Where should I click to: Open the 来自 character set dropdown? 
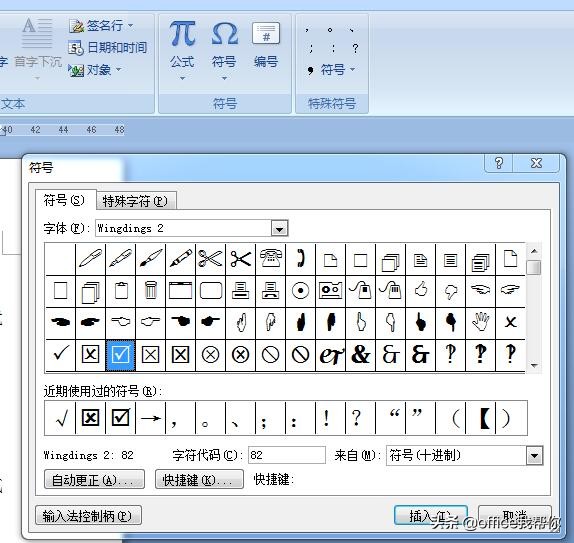tap(534, 456)
